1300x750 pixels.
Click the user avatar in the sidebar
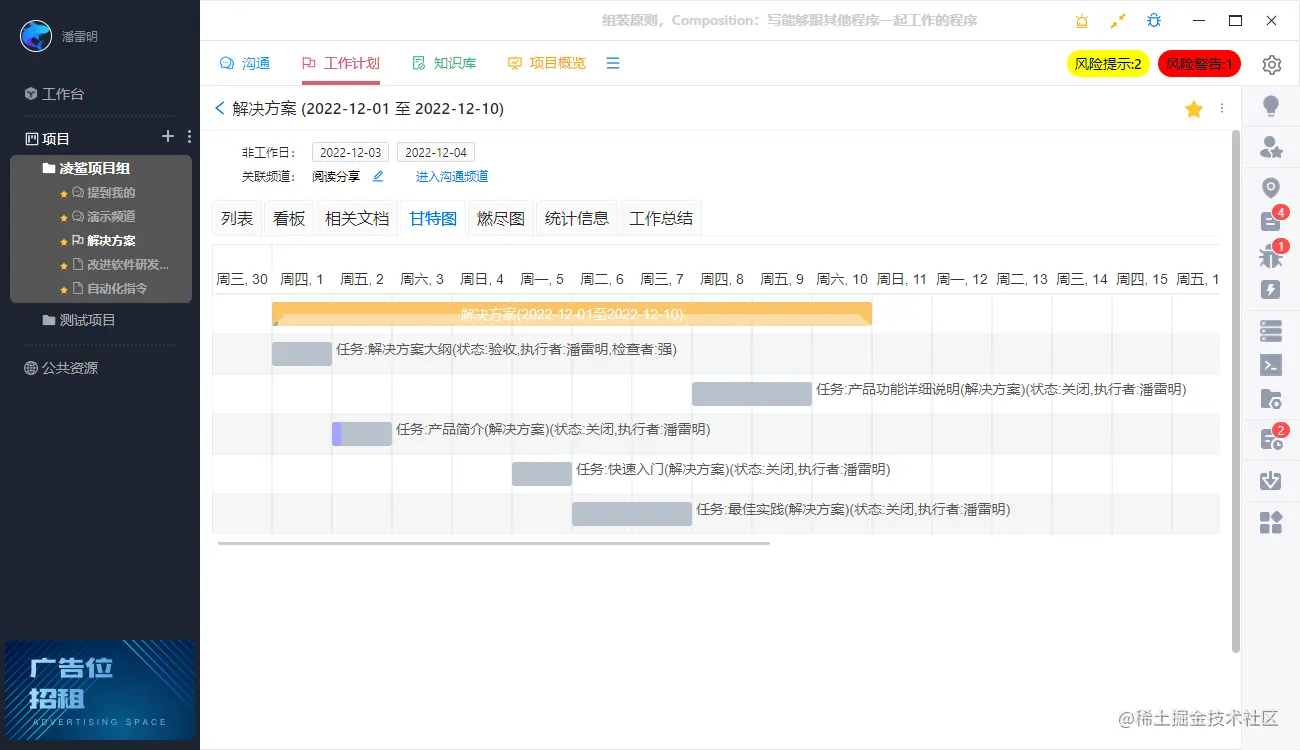click(x=37, y=36)
